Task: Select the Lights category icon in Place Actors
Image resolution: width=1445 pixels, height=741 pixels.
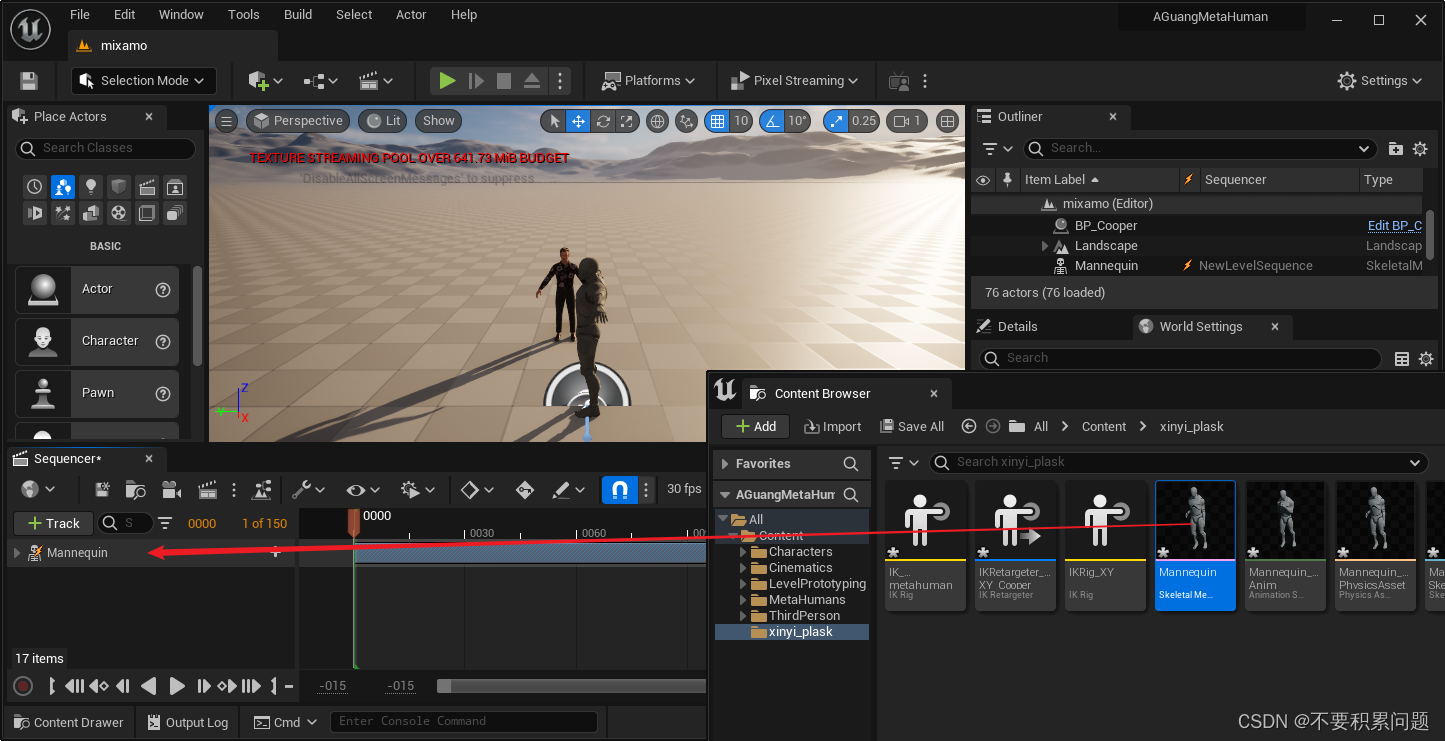Action: 91,187
